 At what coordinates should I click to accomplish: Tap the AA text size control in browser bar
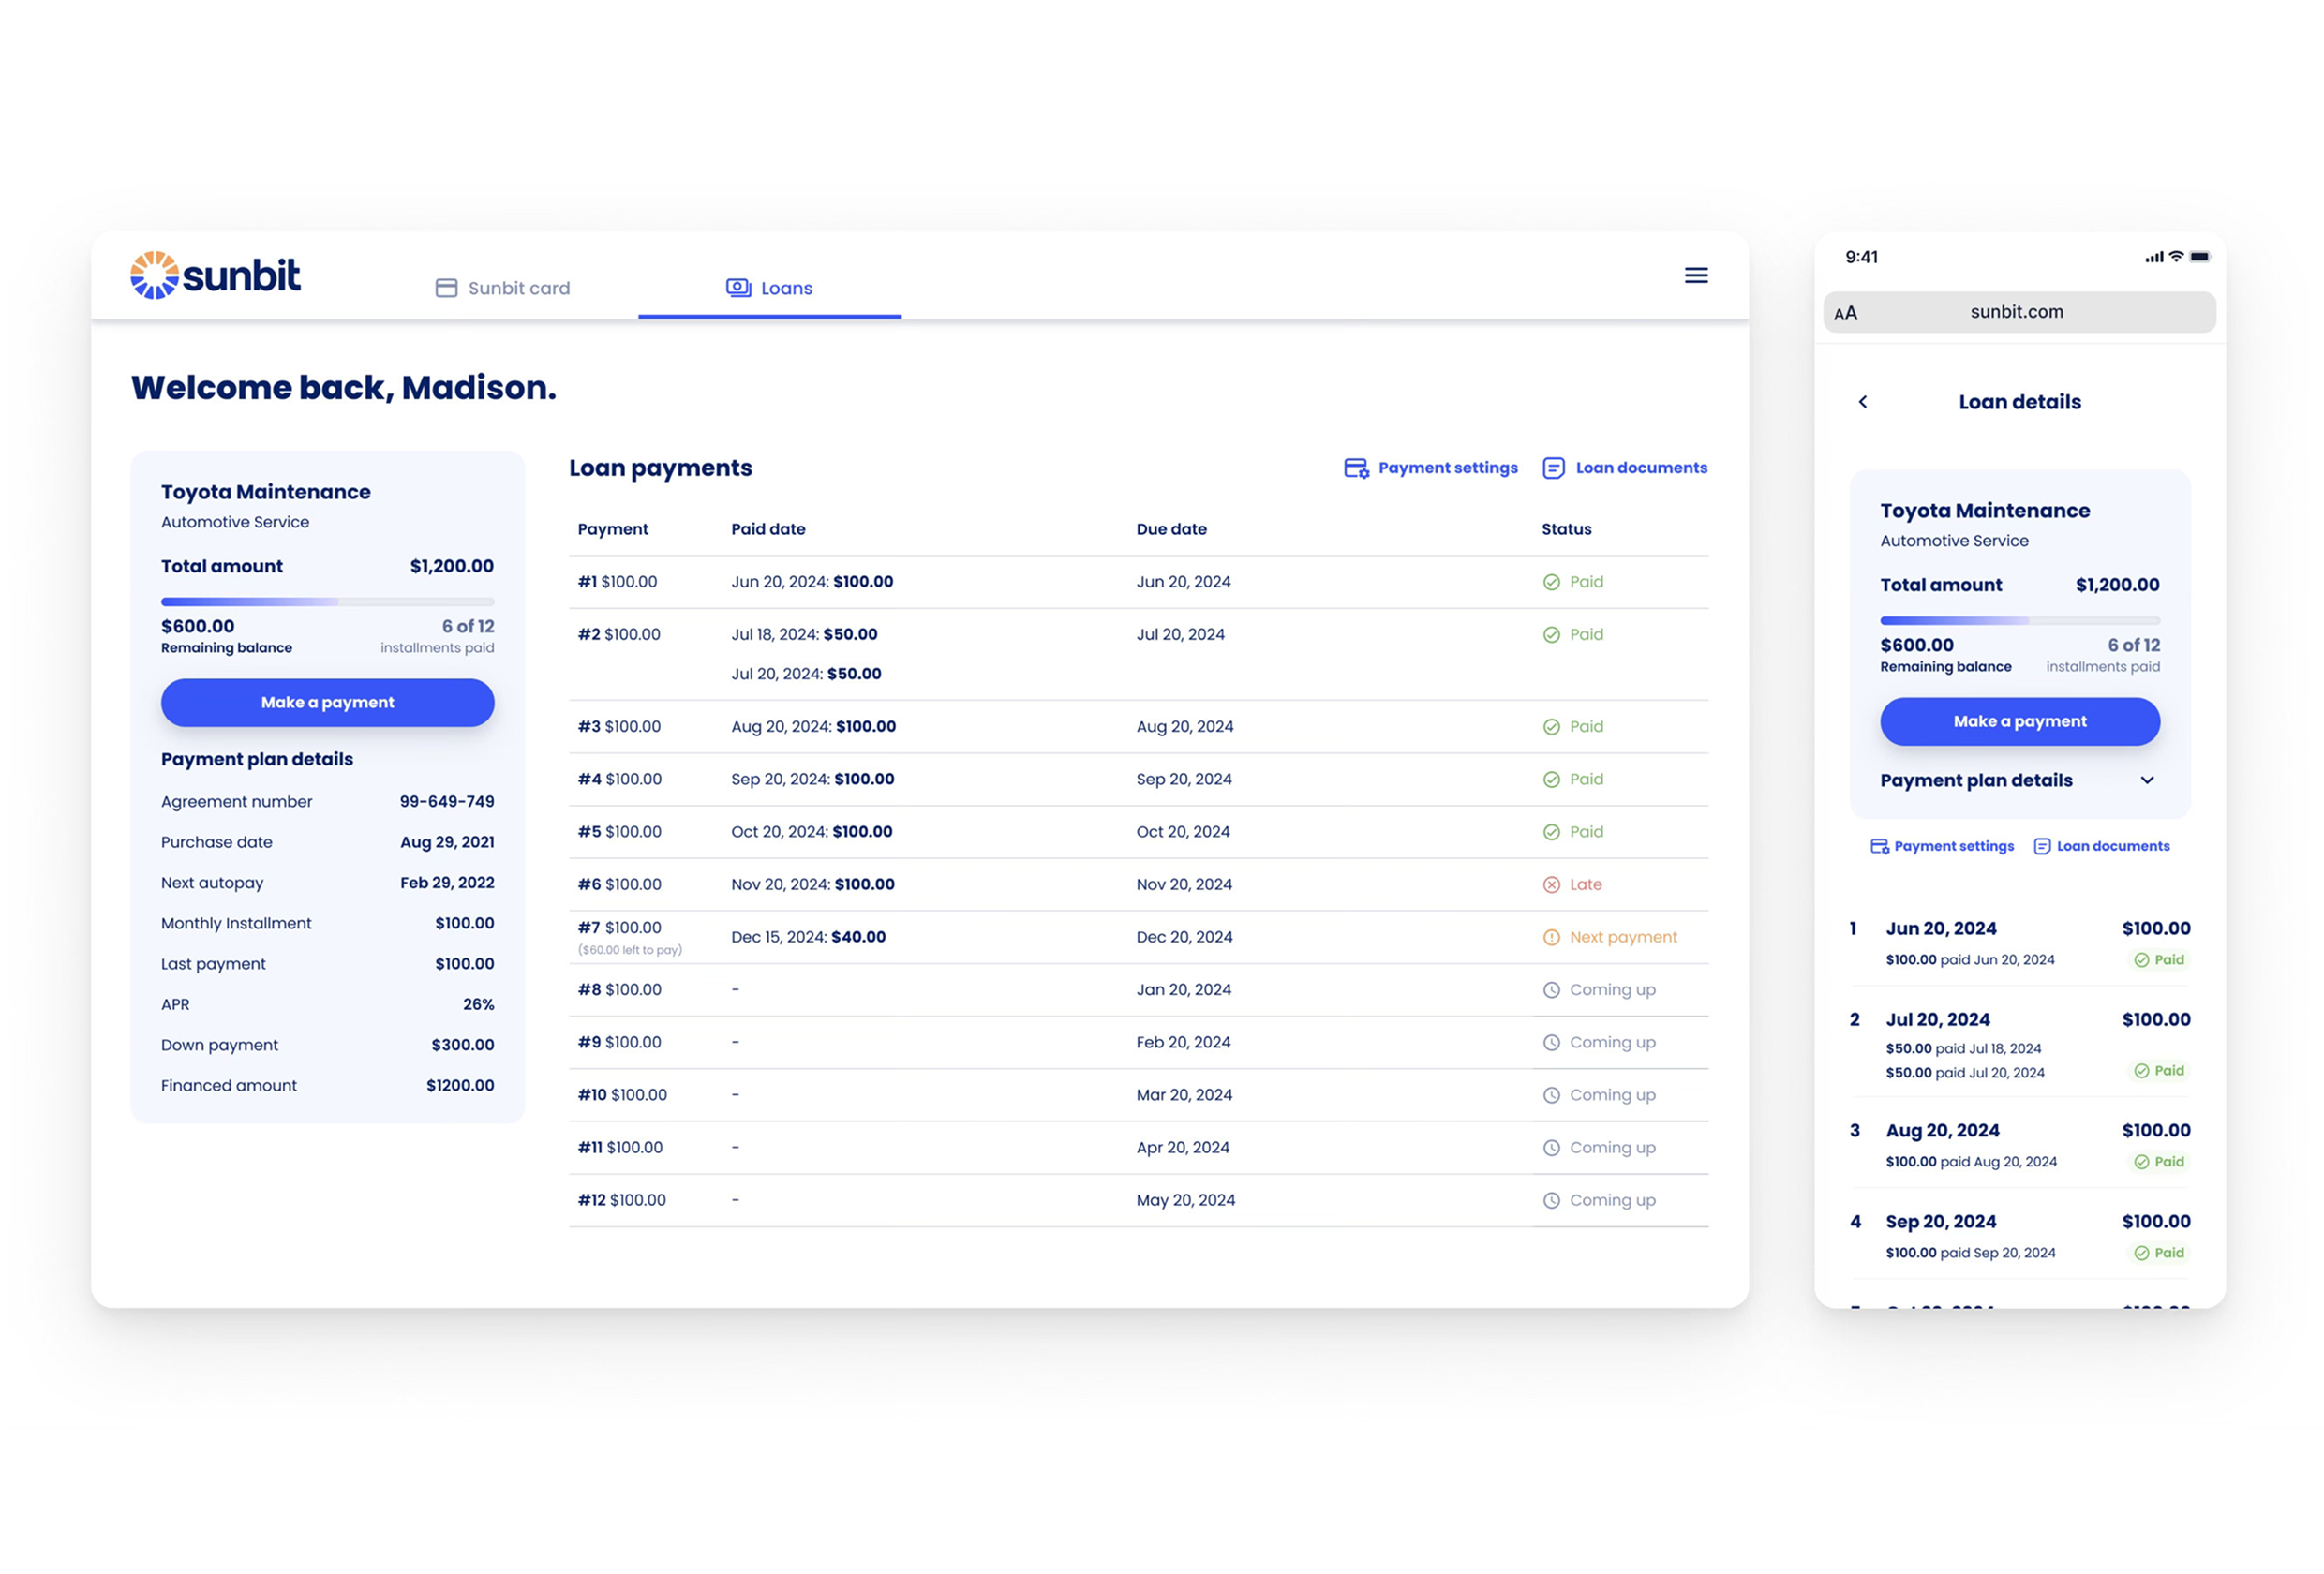(x=1845, y=313)
